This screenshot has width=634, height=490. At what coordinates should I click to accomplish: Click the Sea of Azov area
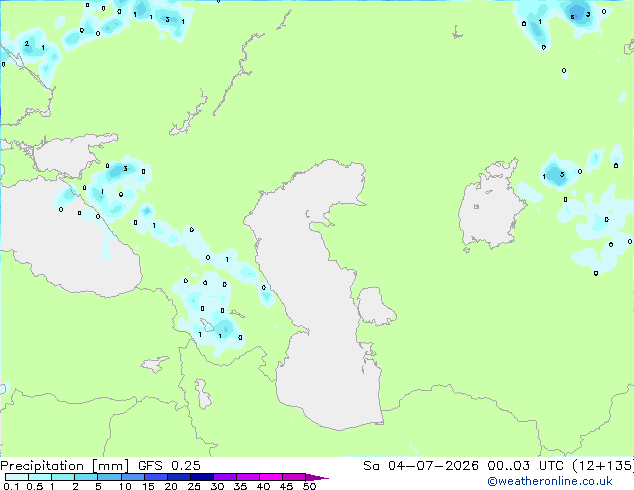click(x=69, y=156)
